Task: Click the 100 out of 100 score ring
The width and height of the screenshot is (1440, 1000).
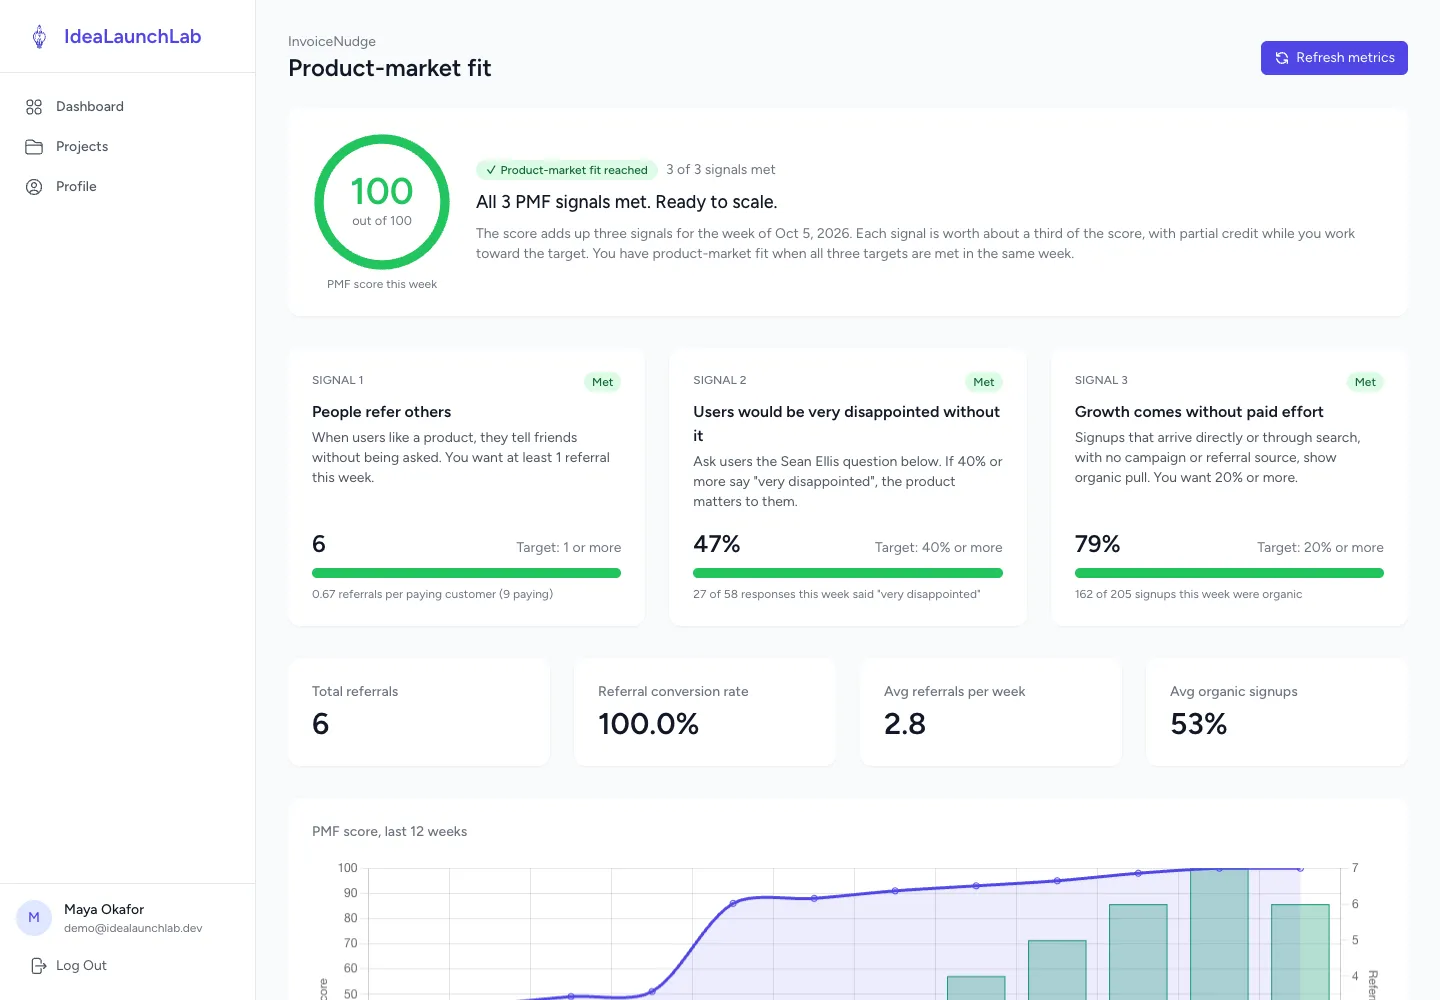Action: point(382,202)
